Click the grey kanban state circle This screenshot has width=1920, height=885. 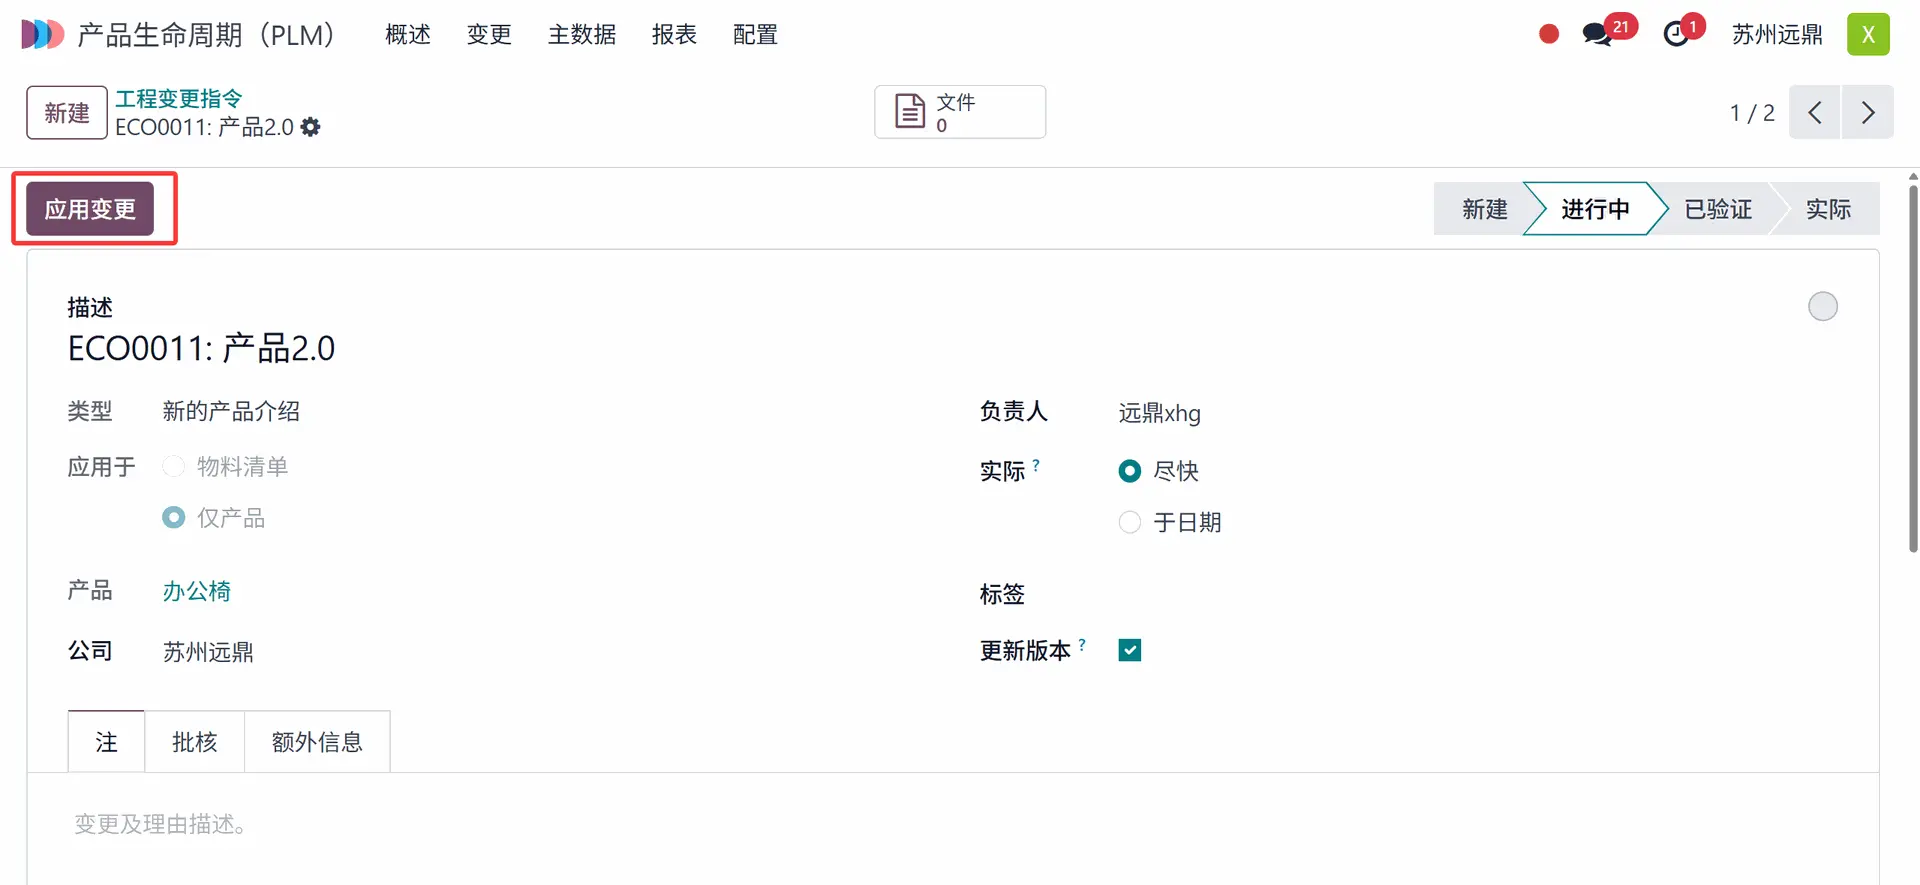[1822, 306]
